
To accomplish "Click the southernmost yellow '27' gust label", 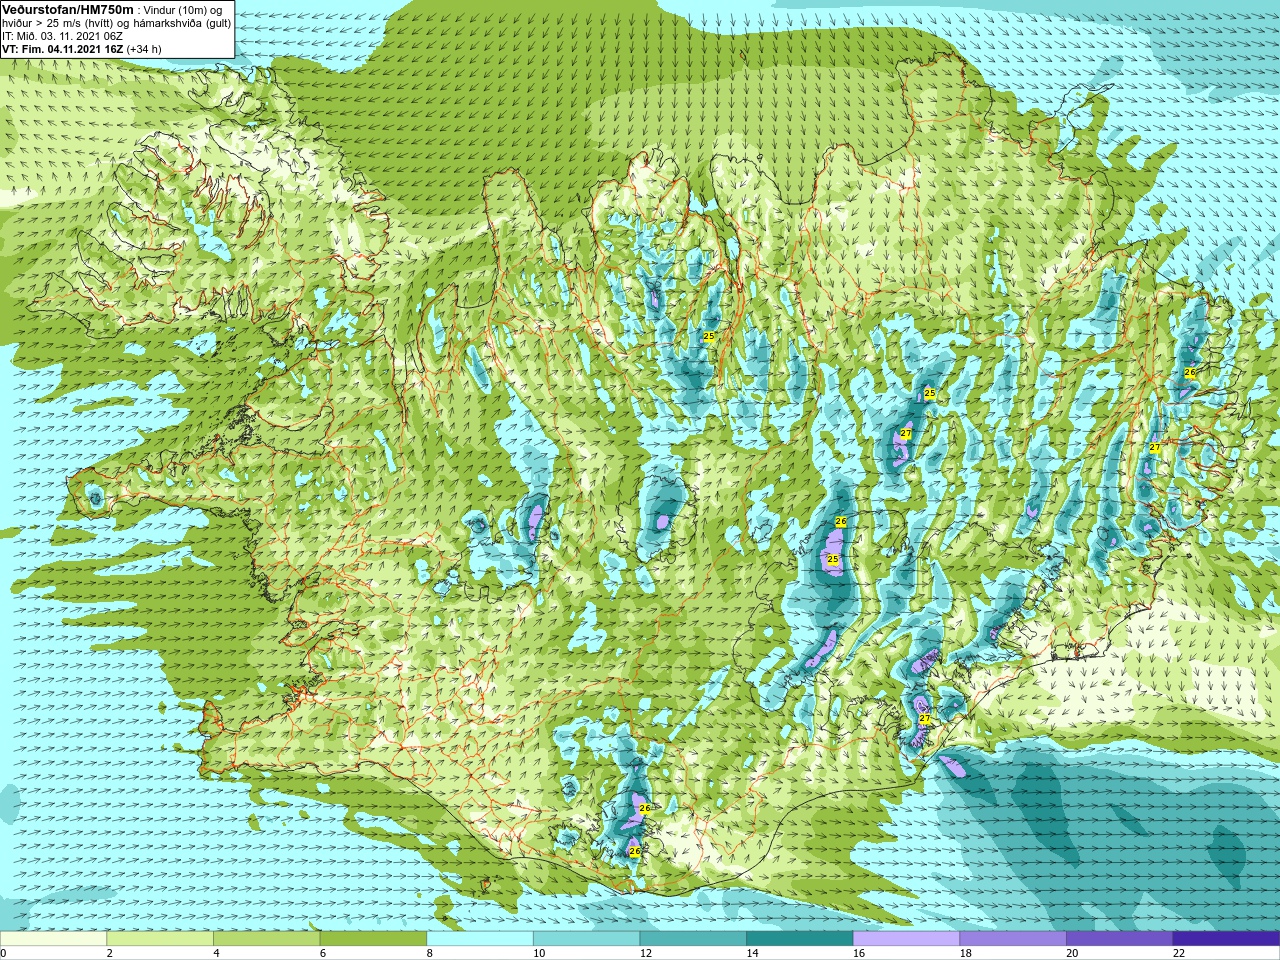I will 925,719.
